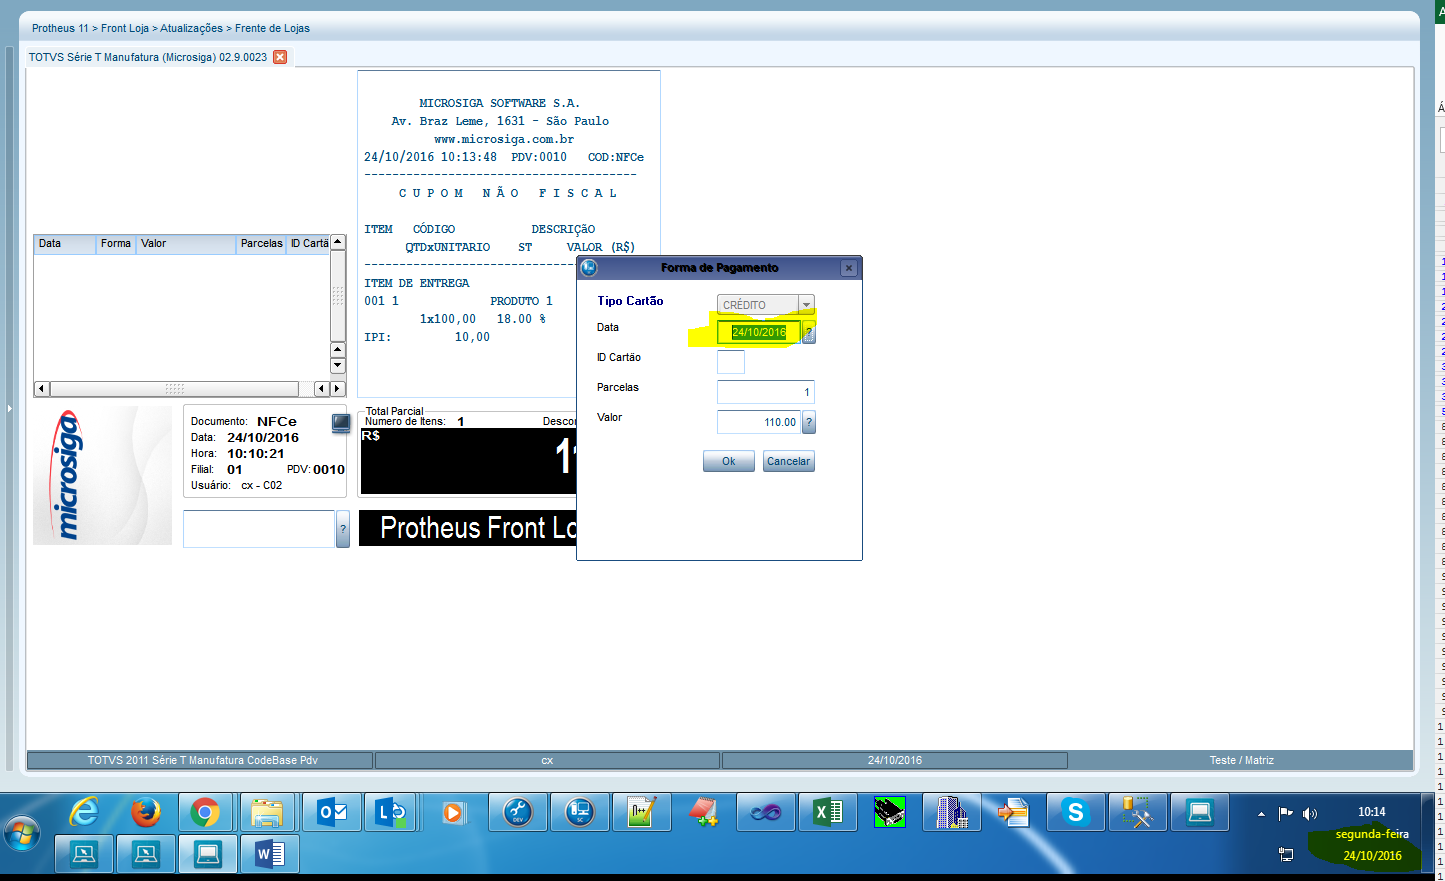Image resolution: width=1445 pixels, height=881 pixels.
Task: Open the SC monitor taskbar icon
Action: pos(579,812)
